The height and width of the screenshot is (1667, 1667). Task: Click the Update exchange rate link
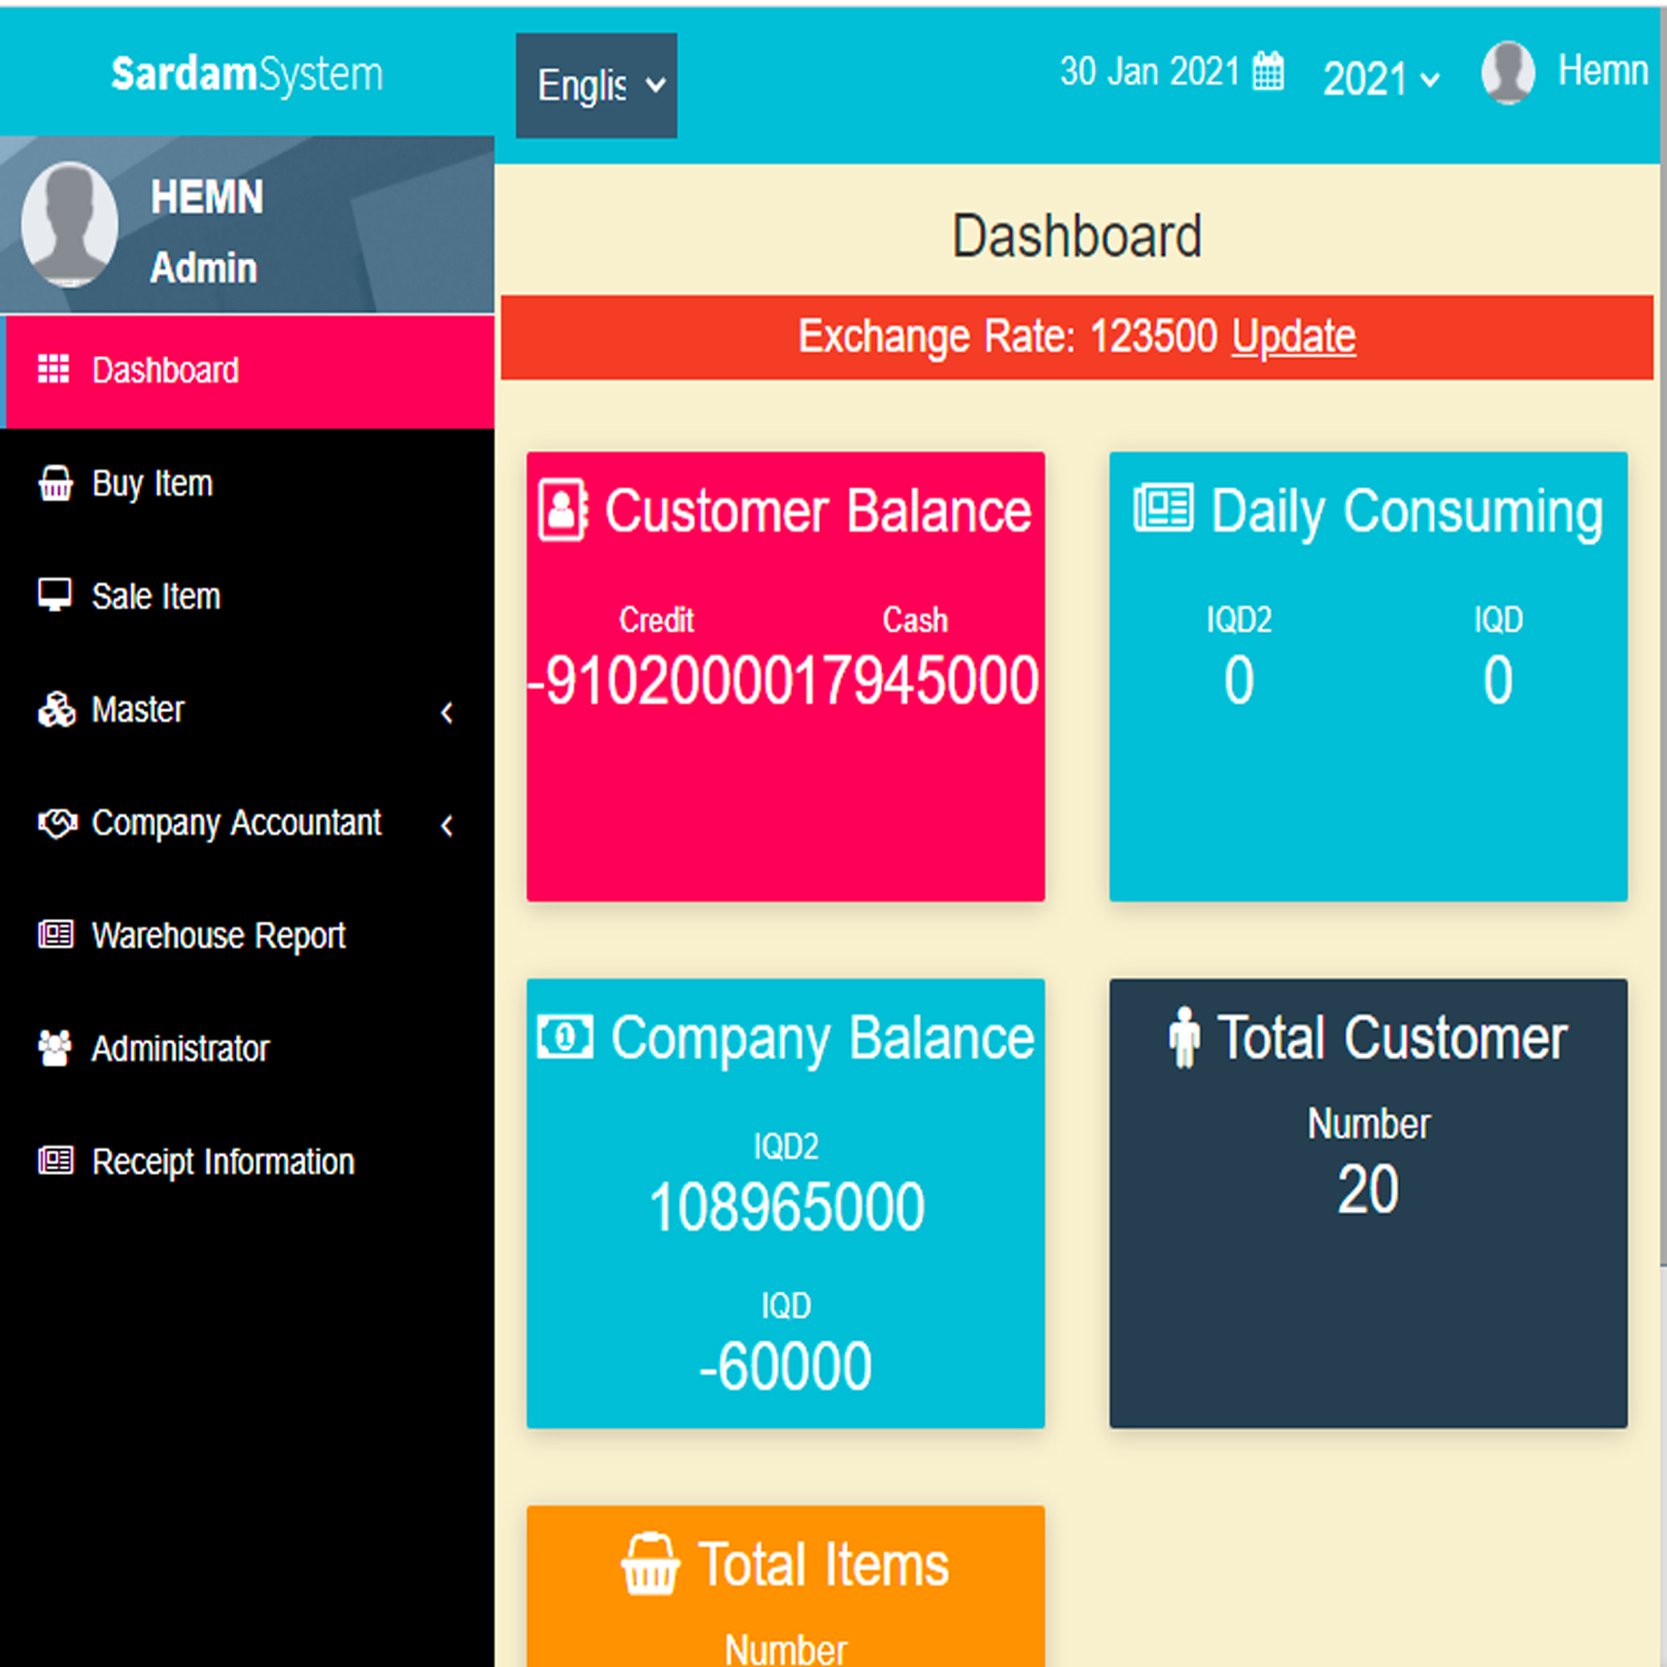coord(1293,337)
